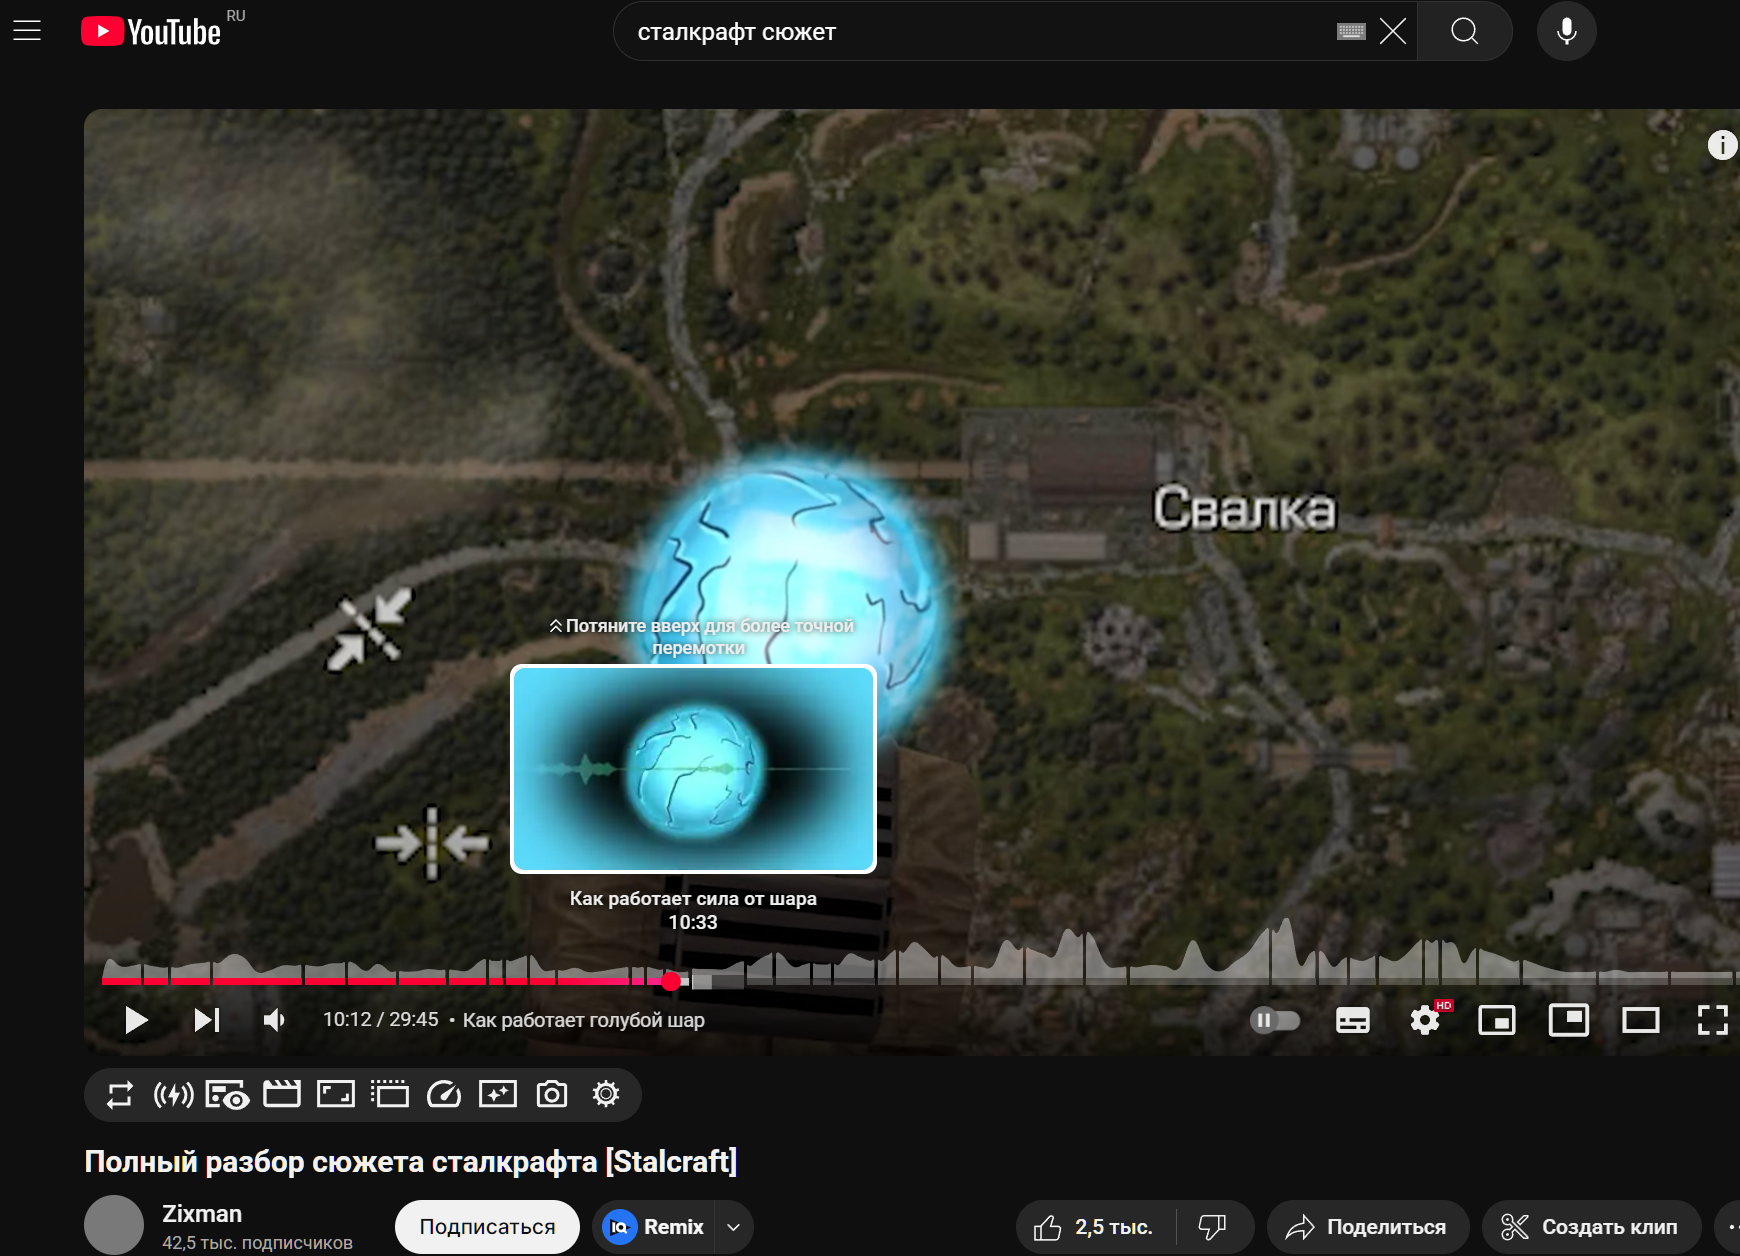
Task: Open extension options gear below player
Action: [606, 1094]
